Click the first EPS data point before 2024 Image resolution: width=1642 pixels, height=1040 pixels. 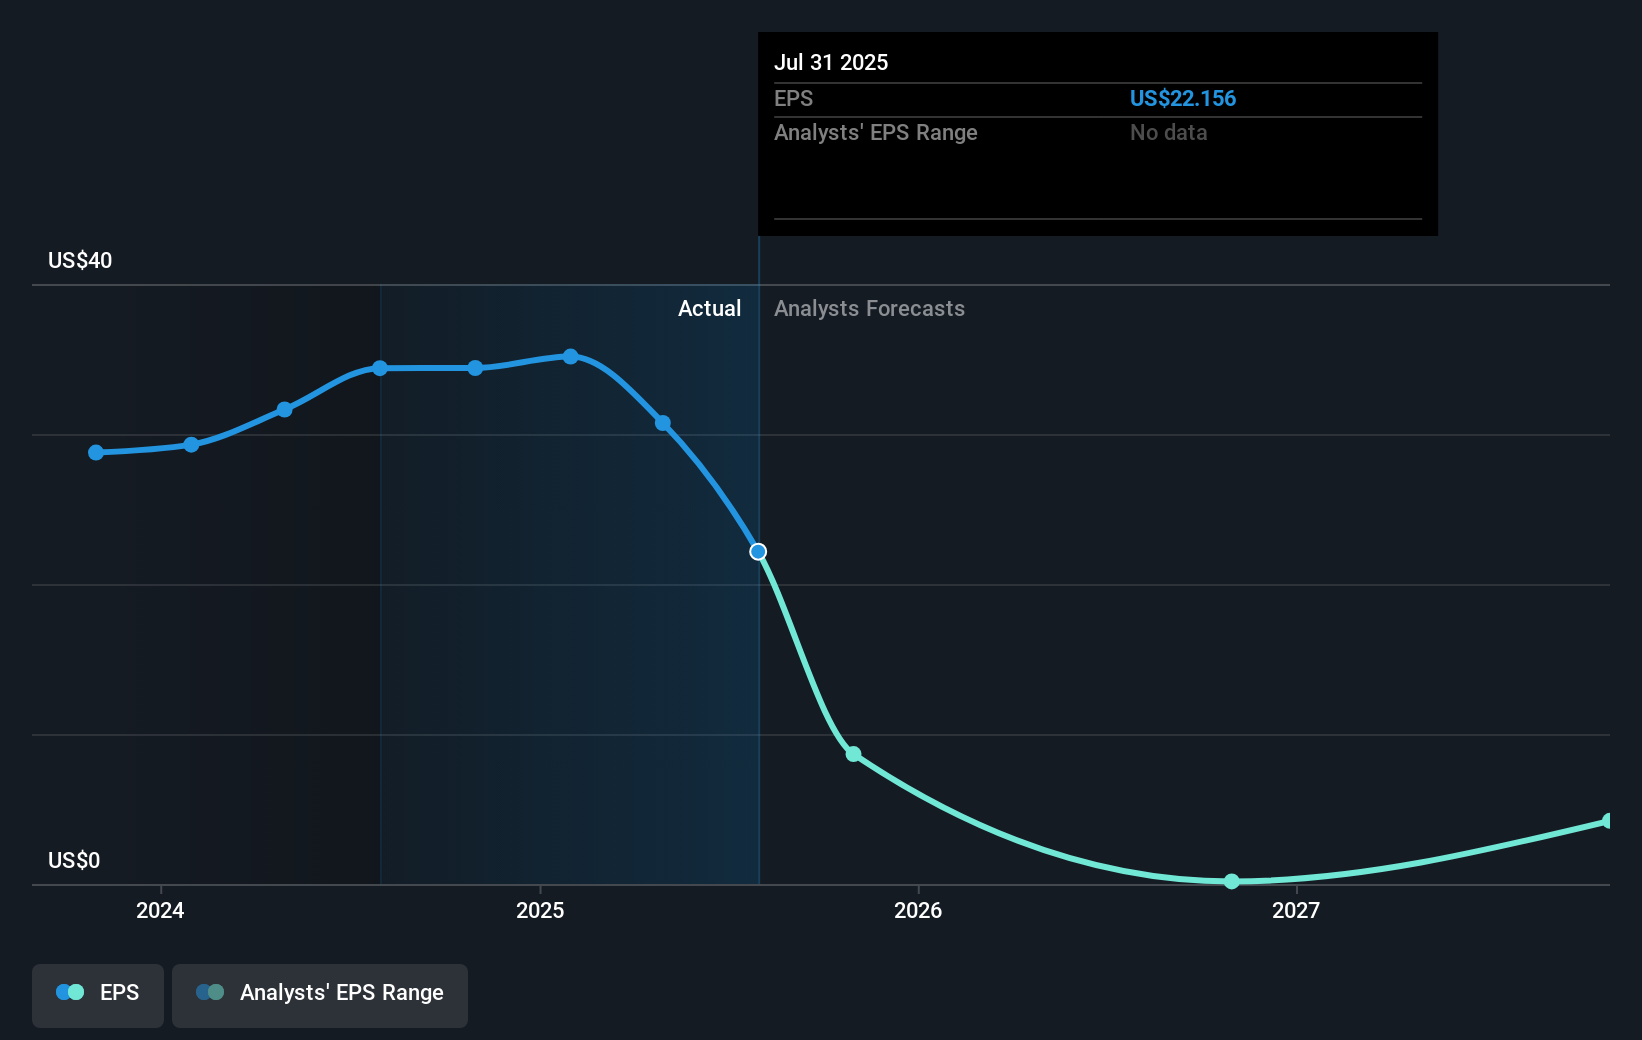96,453
